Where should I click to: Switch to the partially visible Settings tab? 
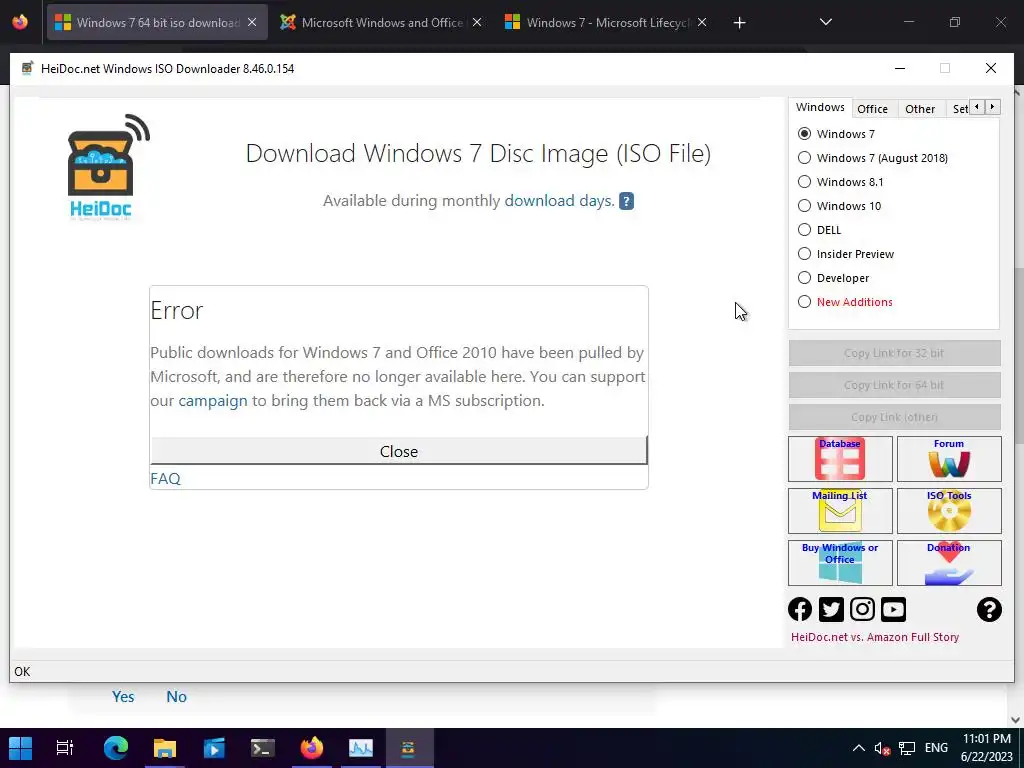pos(959,108)
